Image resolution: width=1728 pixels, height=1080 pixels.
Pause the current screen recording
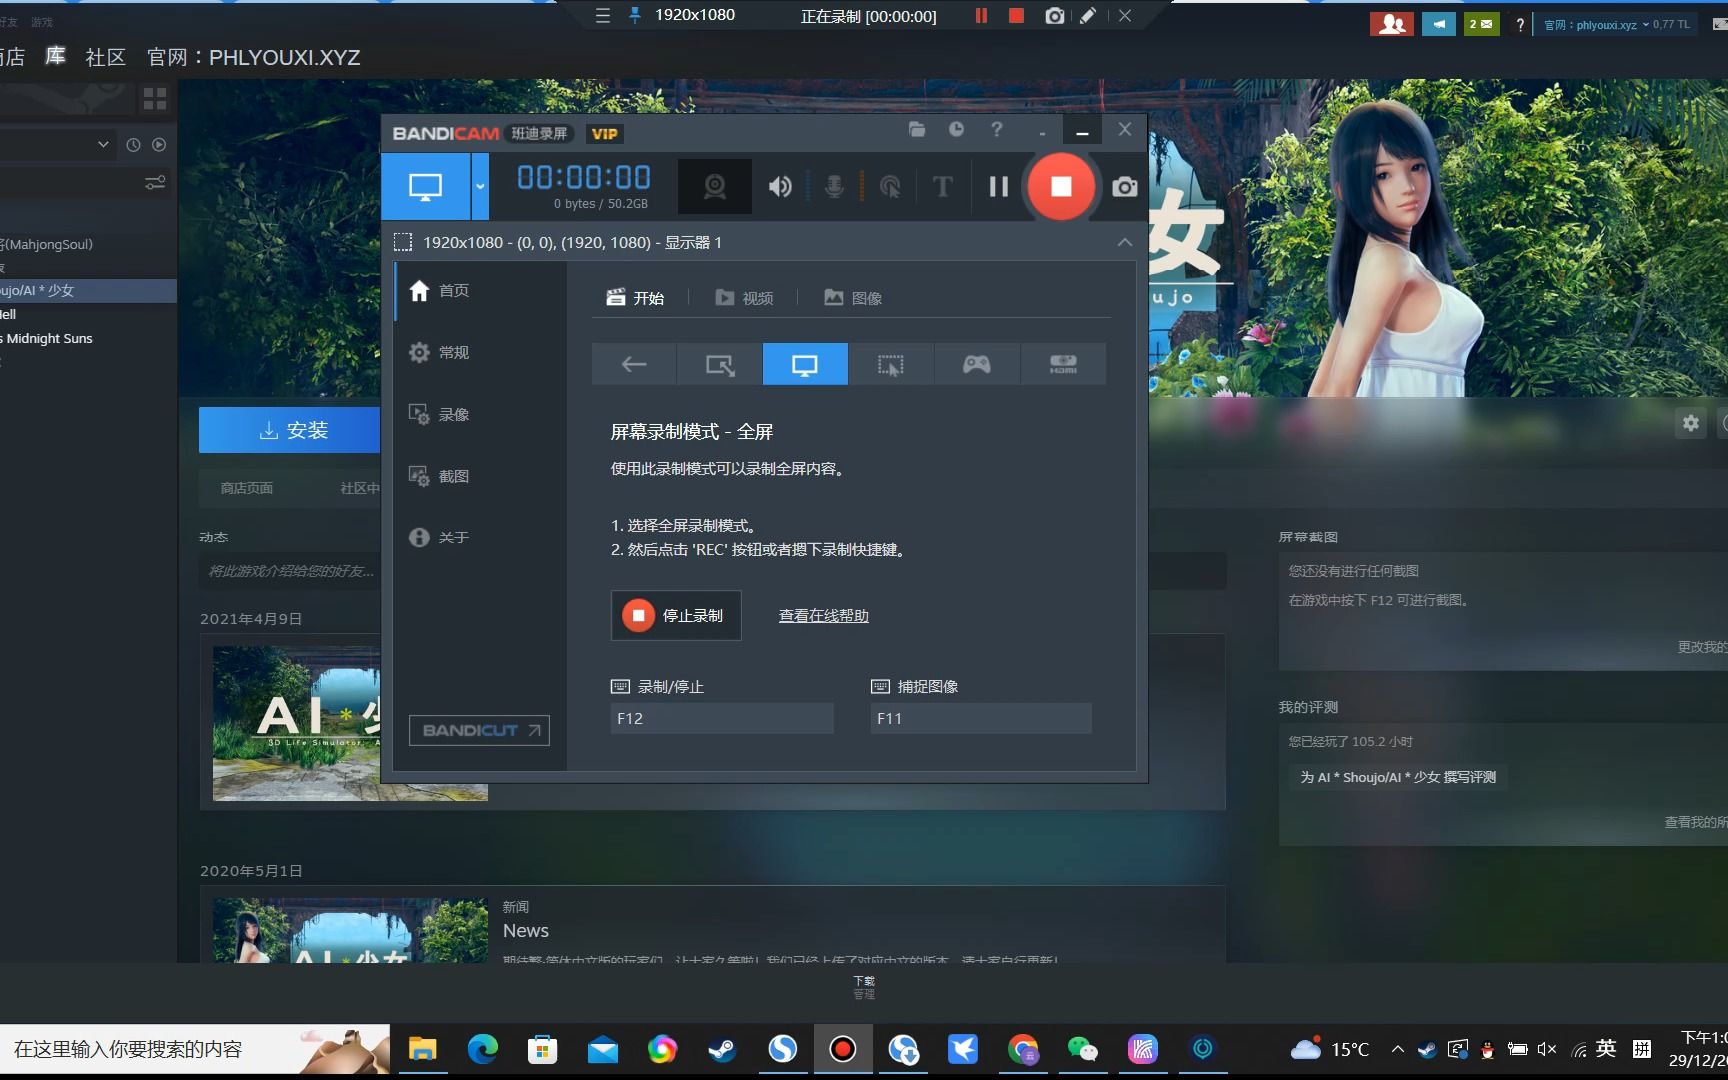pos(997,186)
